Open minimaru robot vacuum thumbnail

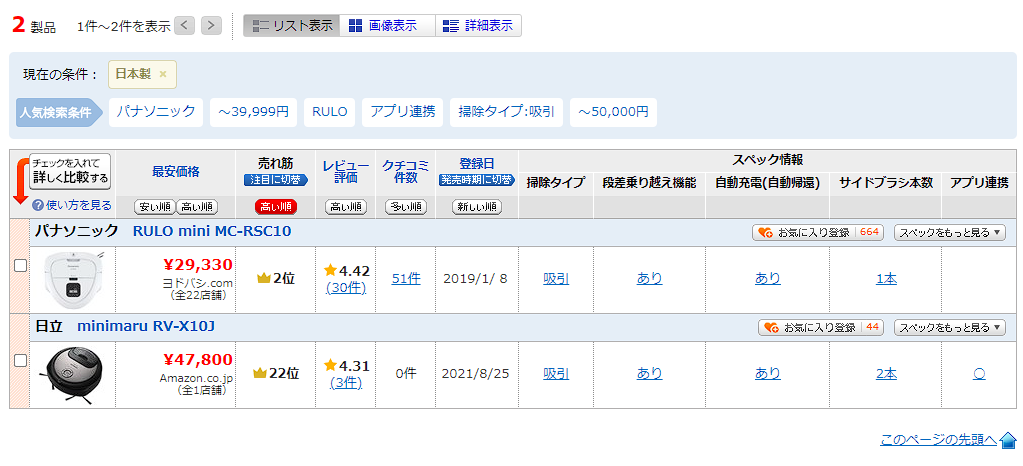point(74,374)
